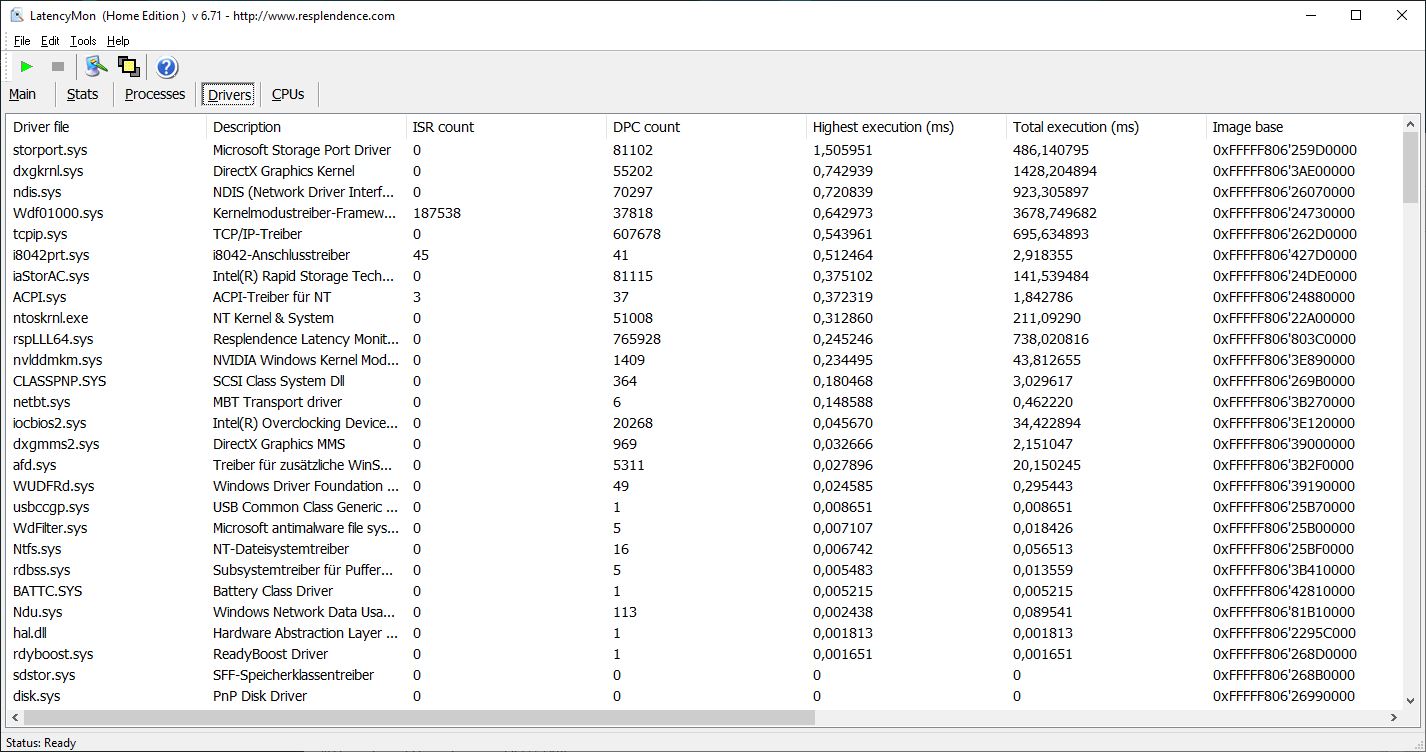Switch to the Main tab
Image resolution: width=1426 pixels, height=752 pixels.
click(x=22, y=94)
